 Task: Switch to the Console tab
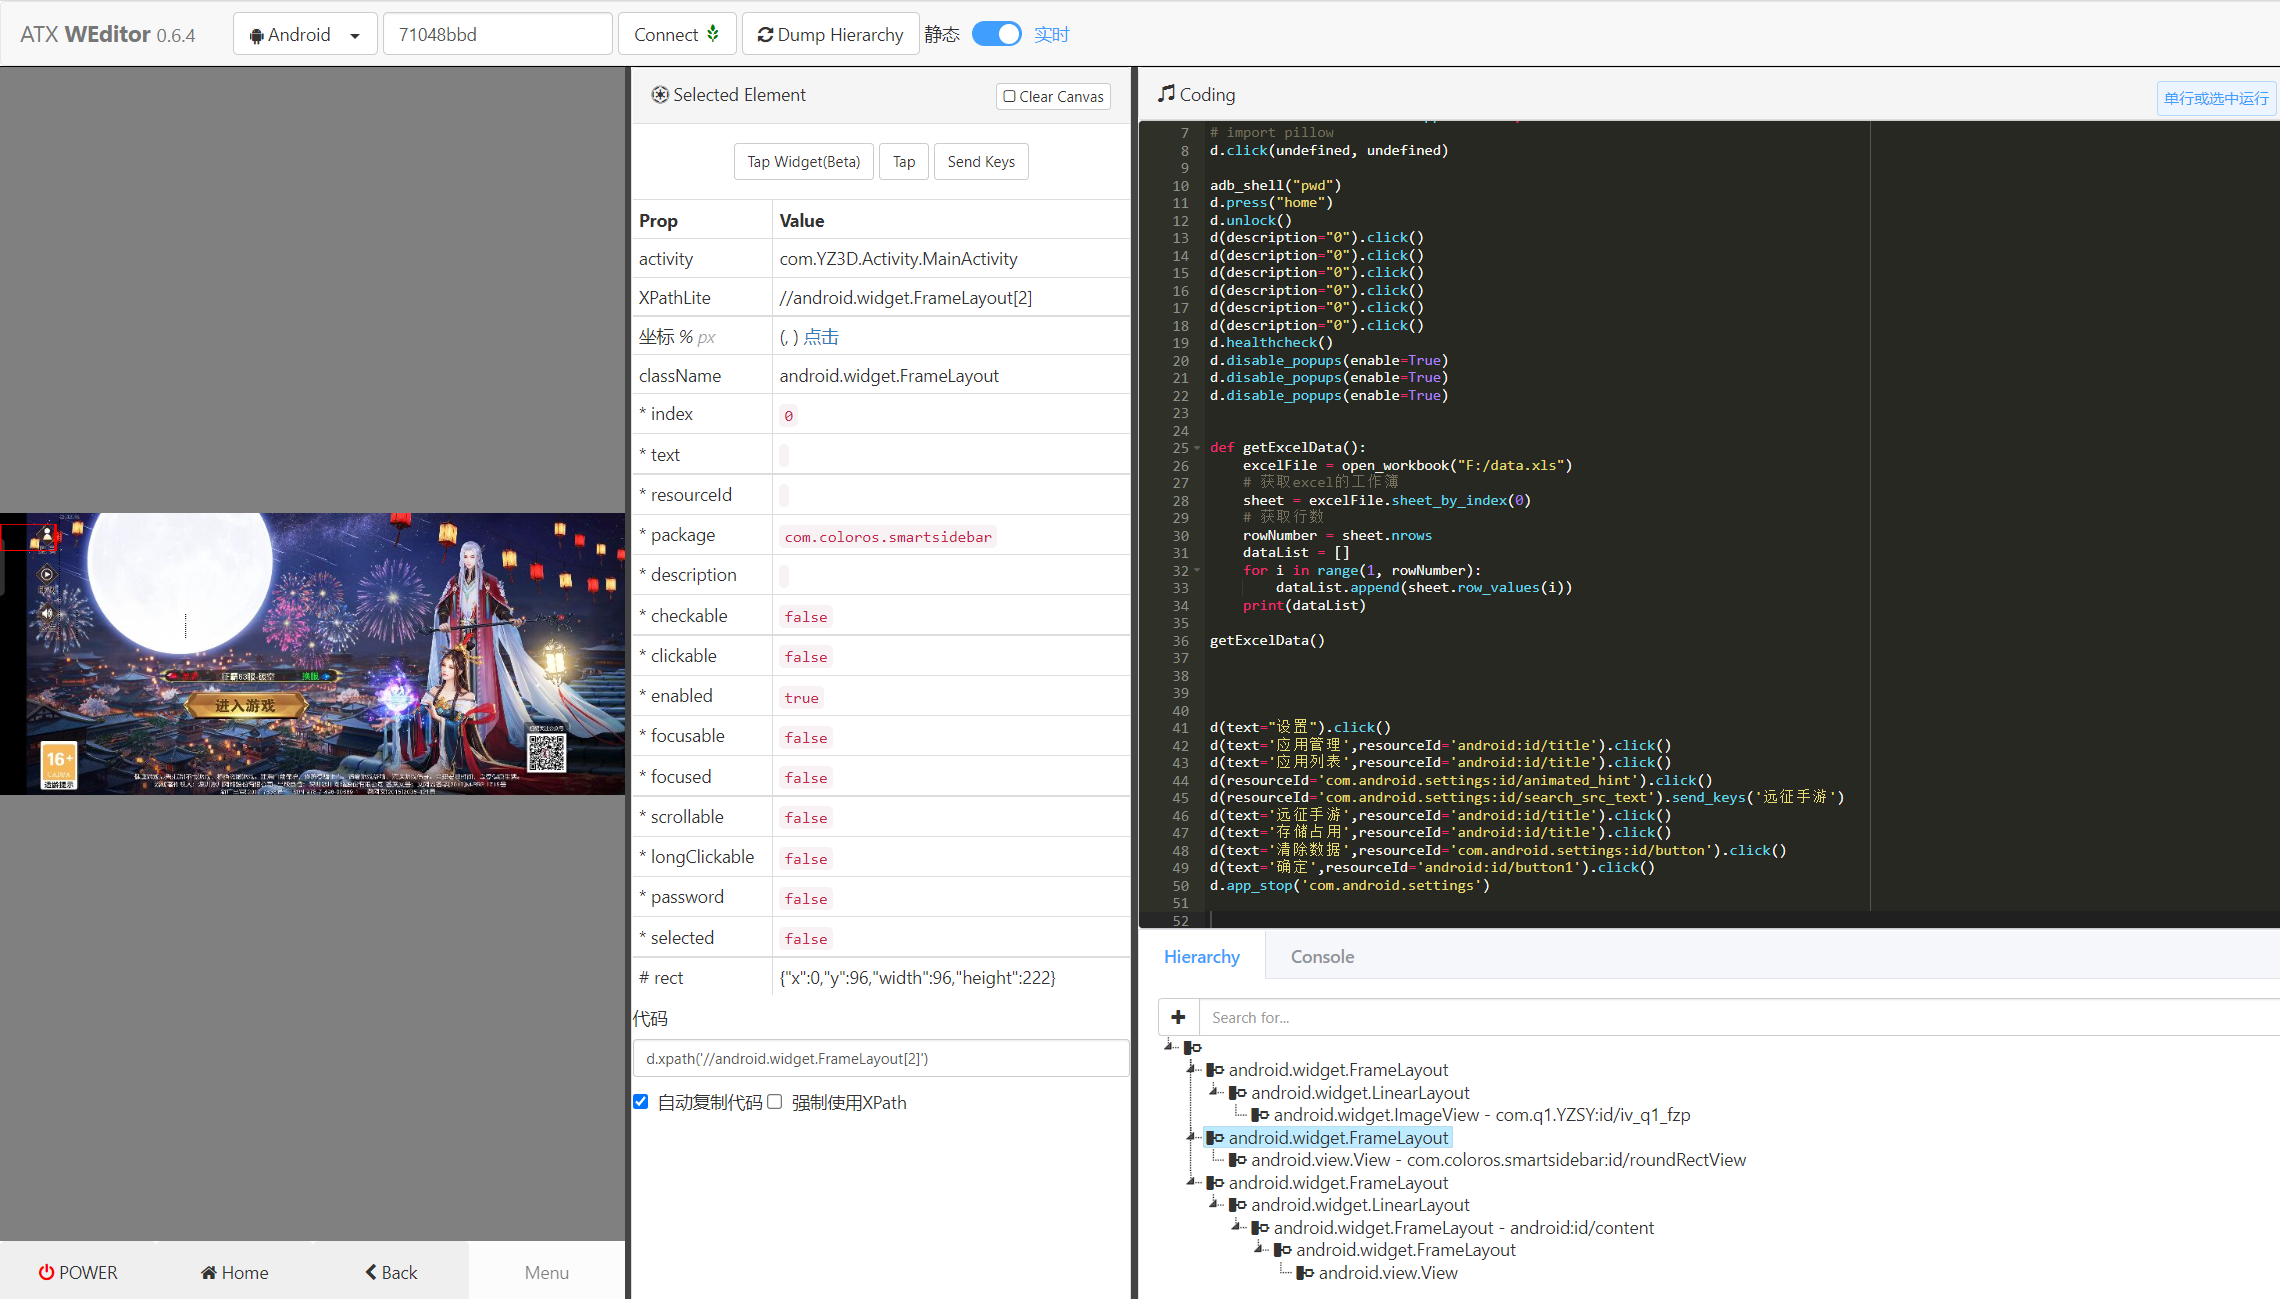point(1322,956)
